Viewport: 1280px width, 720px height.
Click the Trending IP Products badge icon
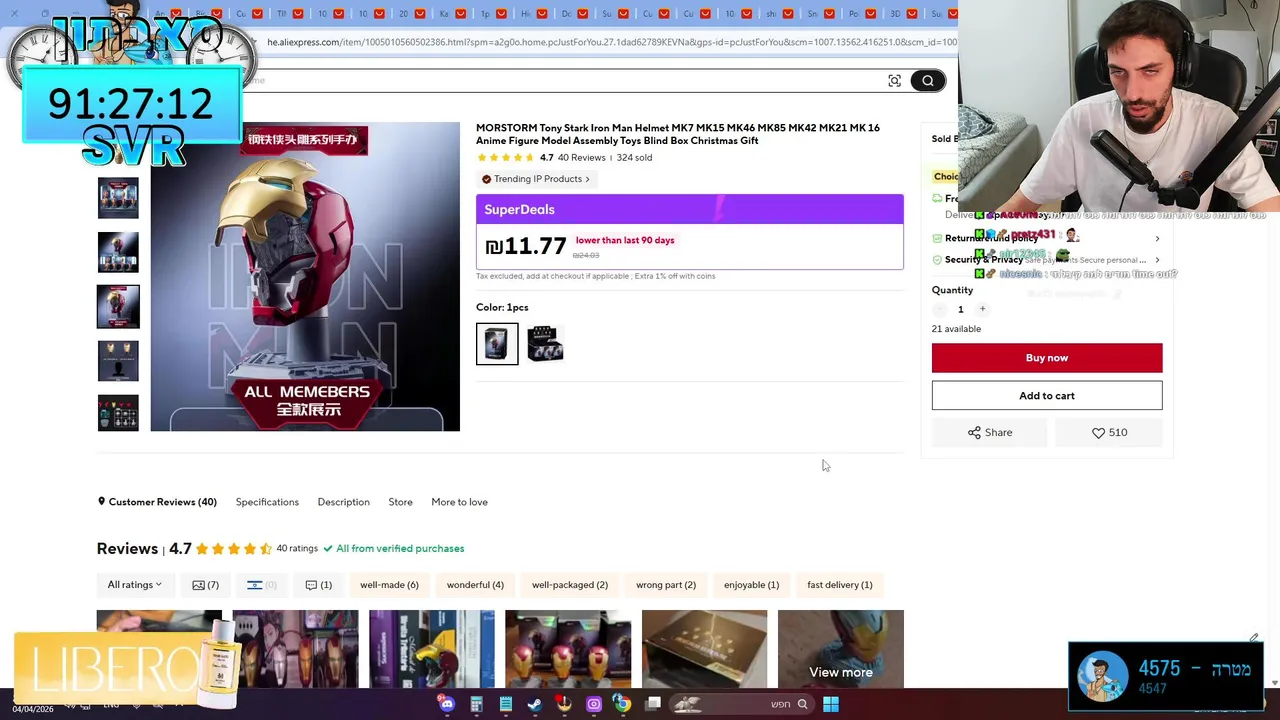[x=487, y=179]
